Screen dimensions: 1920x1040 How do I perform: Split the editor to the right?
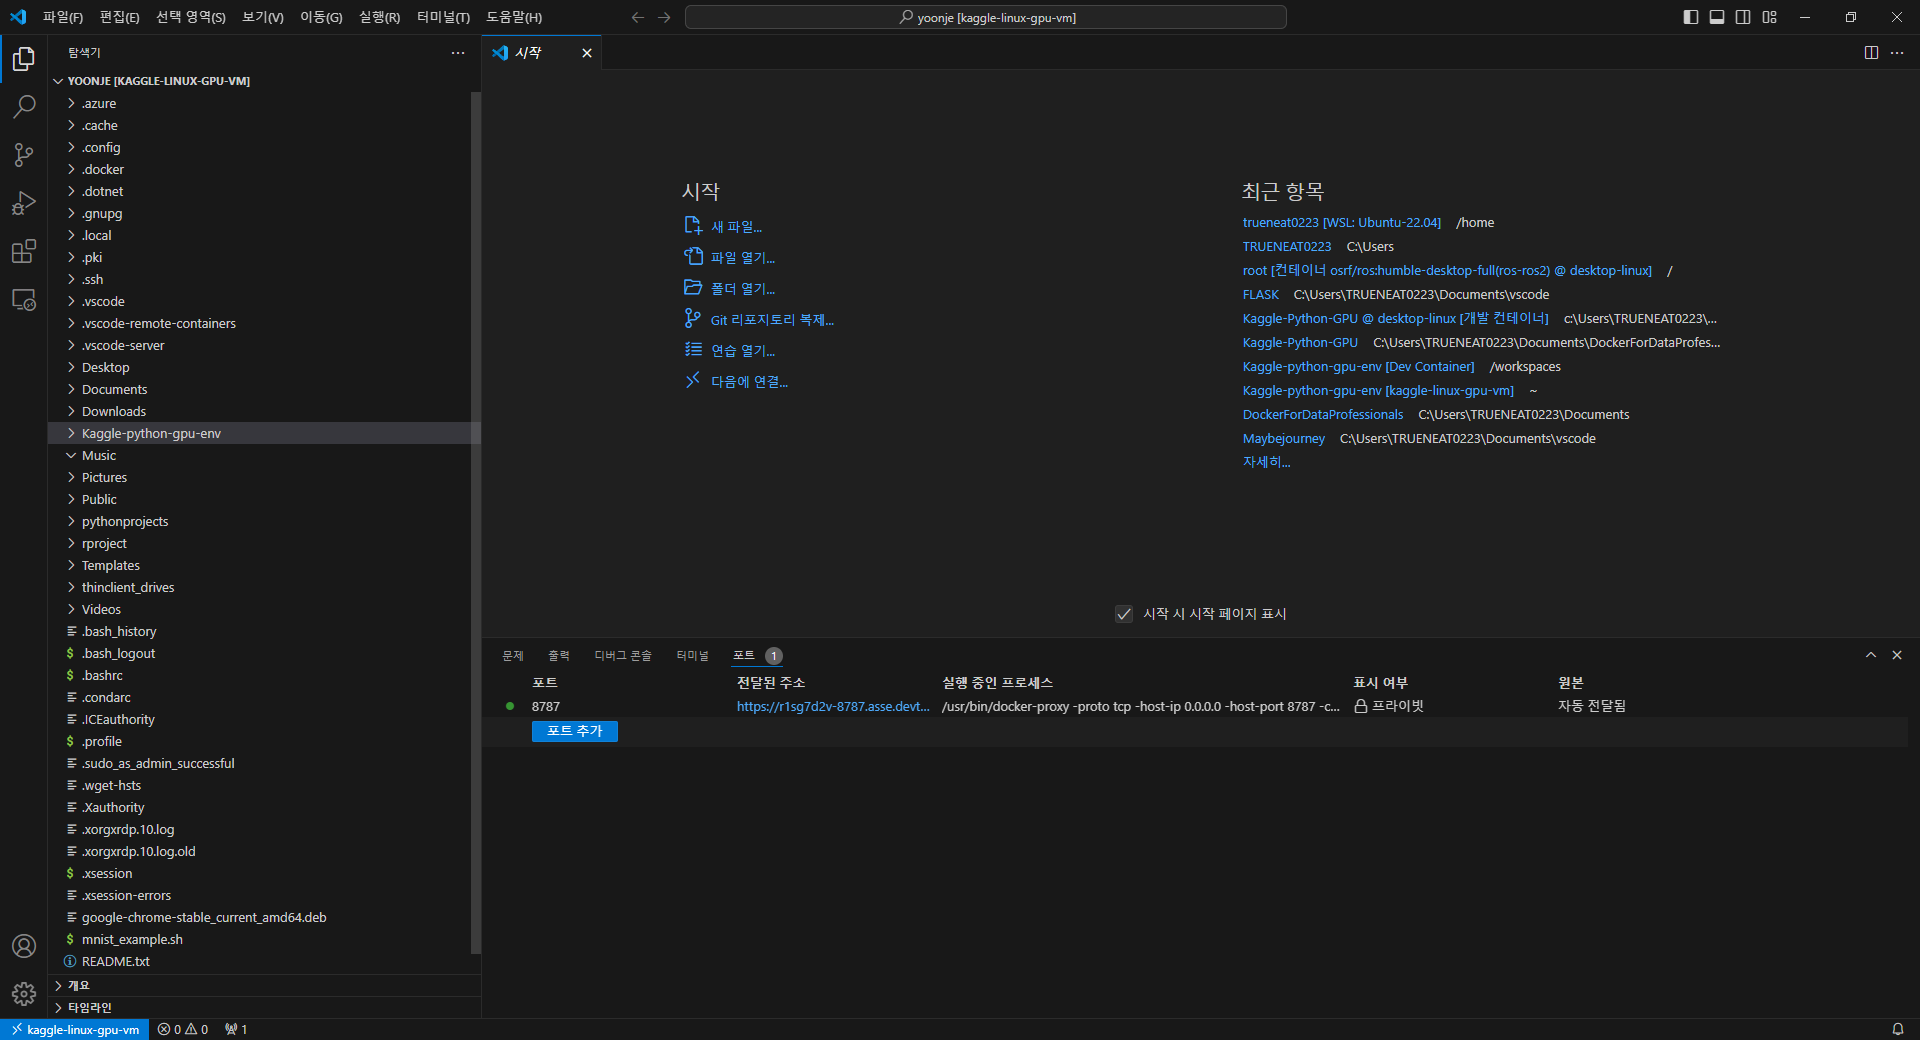coord(1871,52)
